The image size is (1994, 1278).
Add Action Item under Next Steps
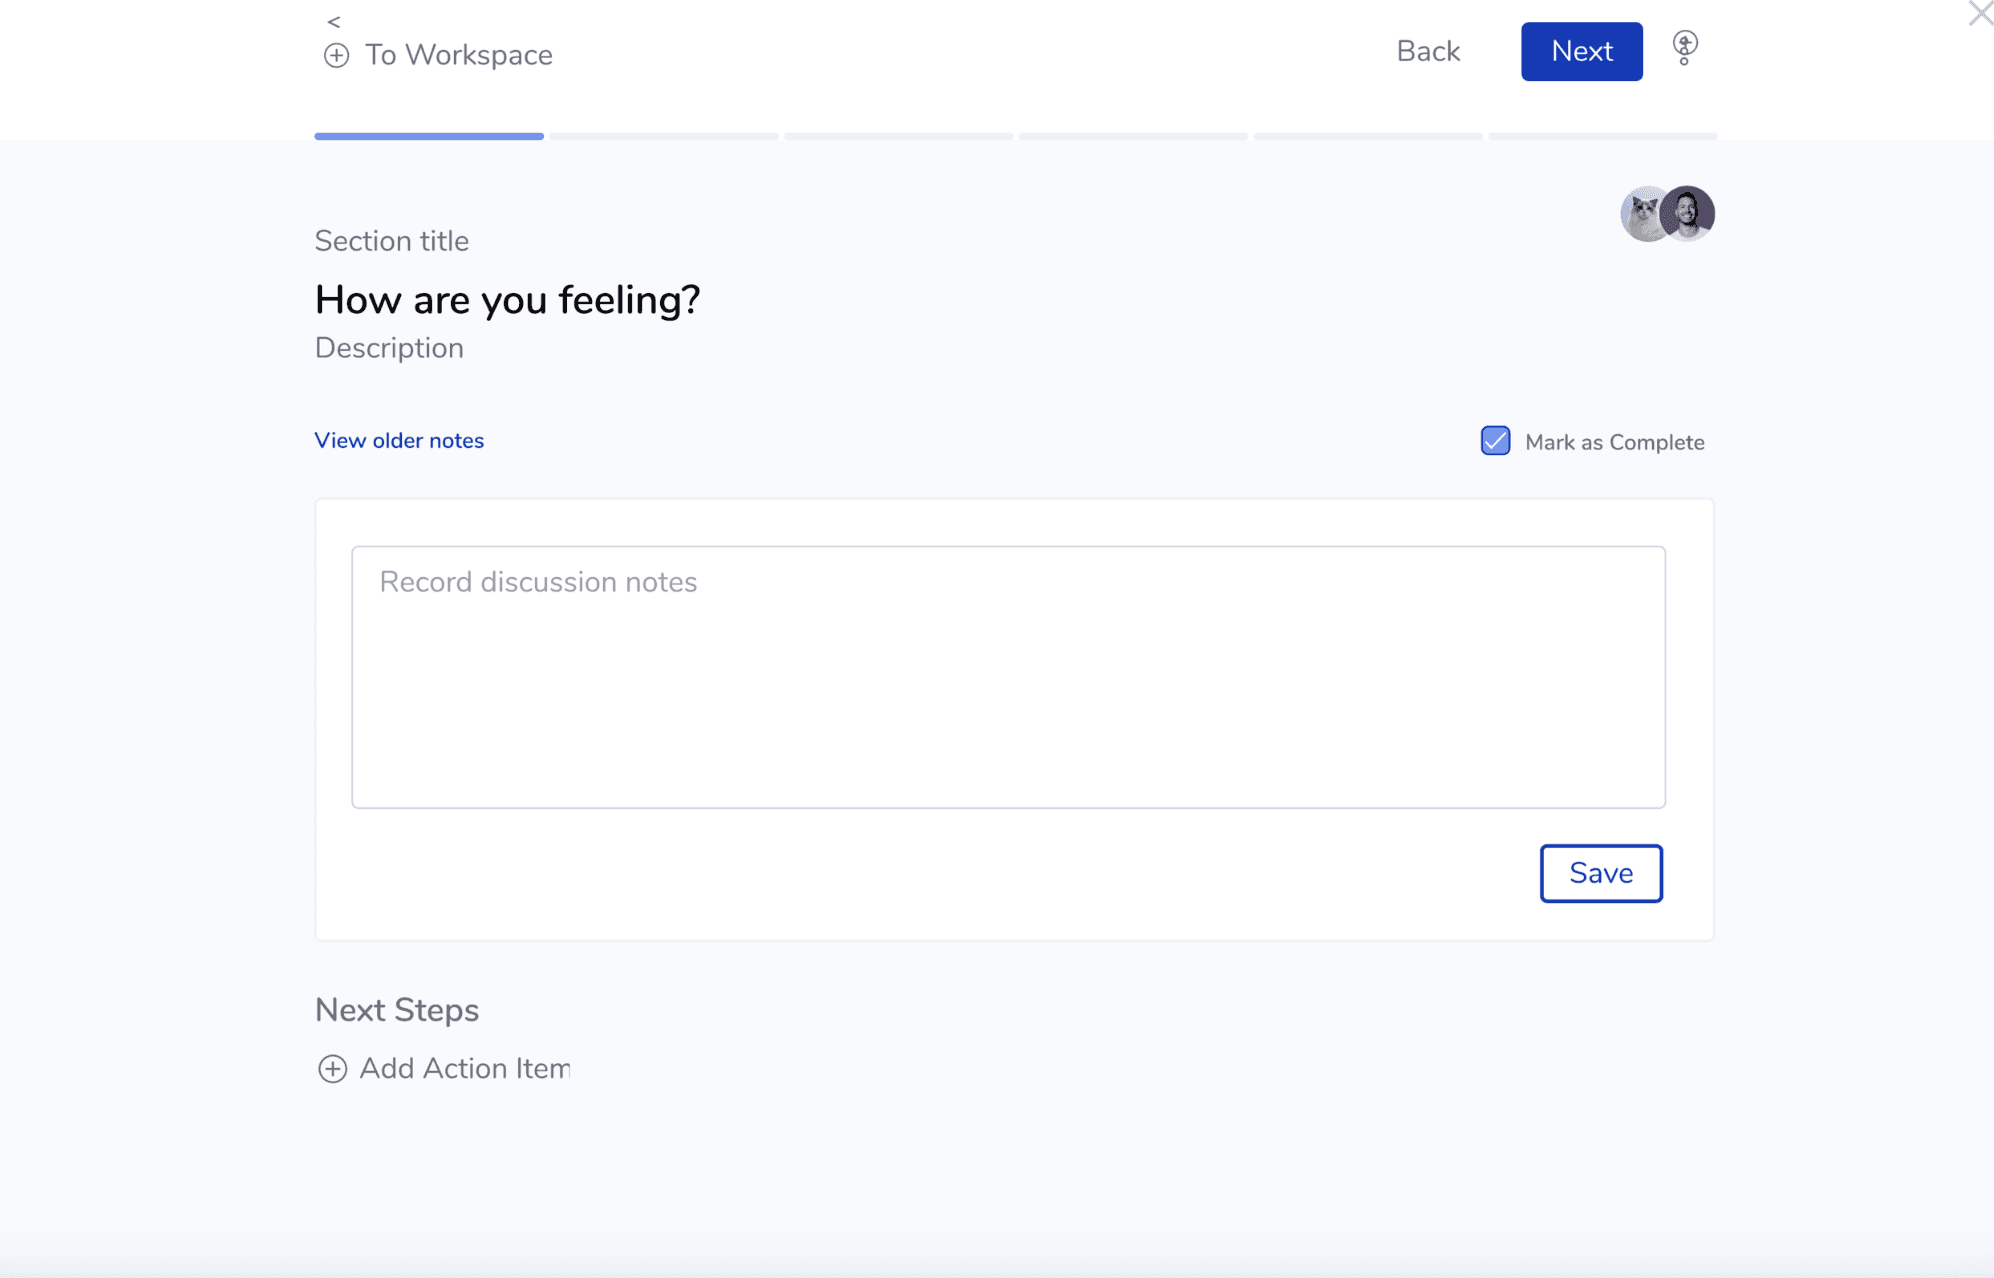(x=465, y=1069)
